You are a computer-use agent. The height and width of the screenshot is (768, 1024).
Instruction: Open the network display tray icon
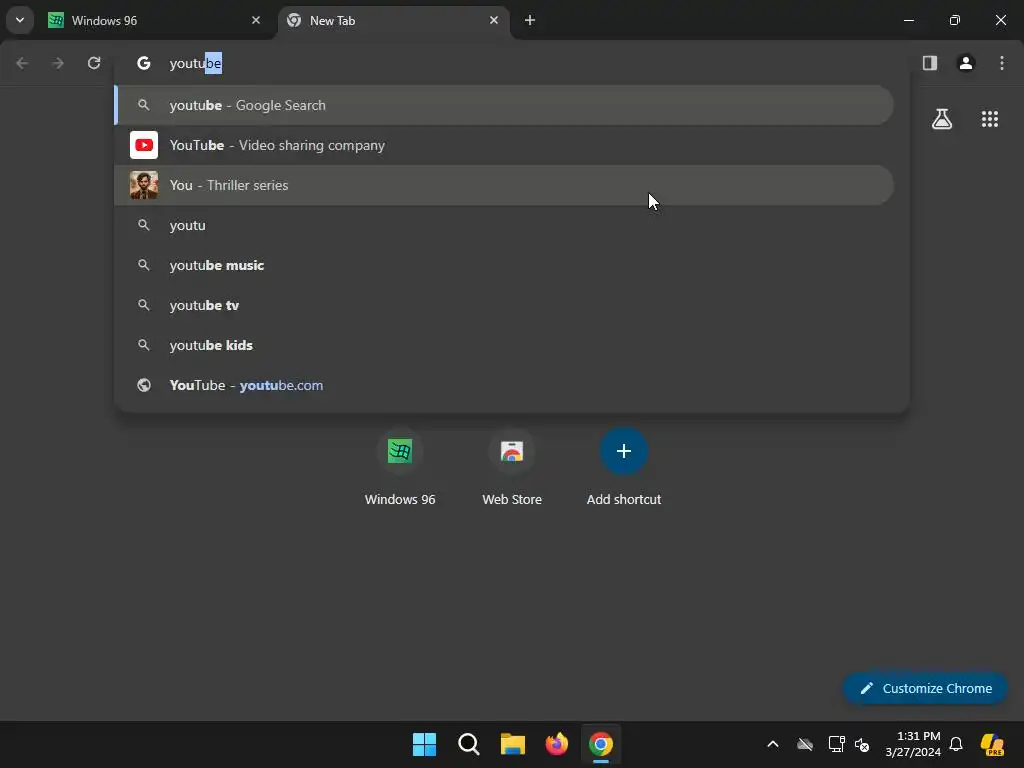tap(836, 744)
